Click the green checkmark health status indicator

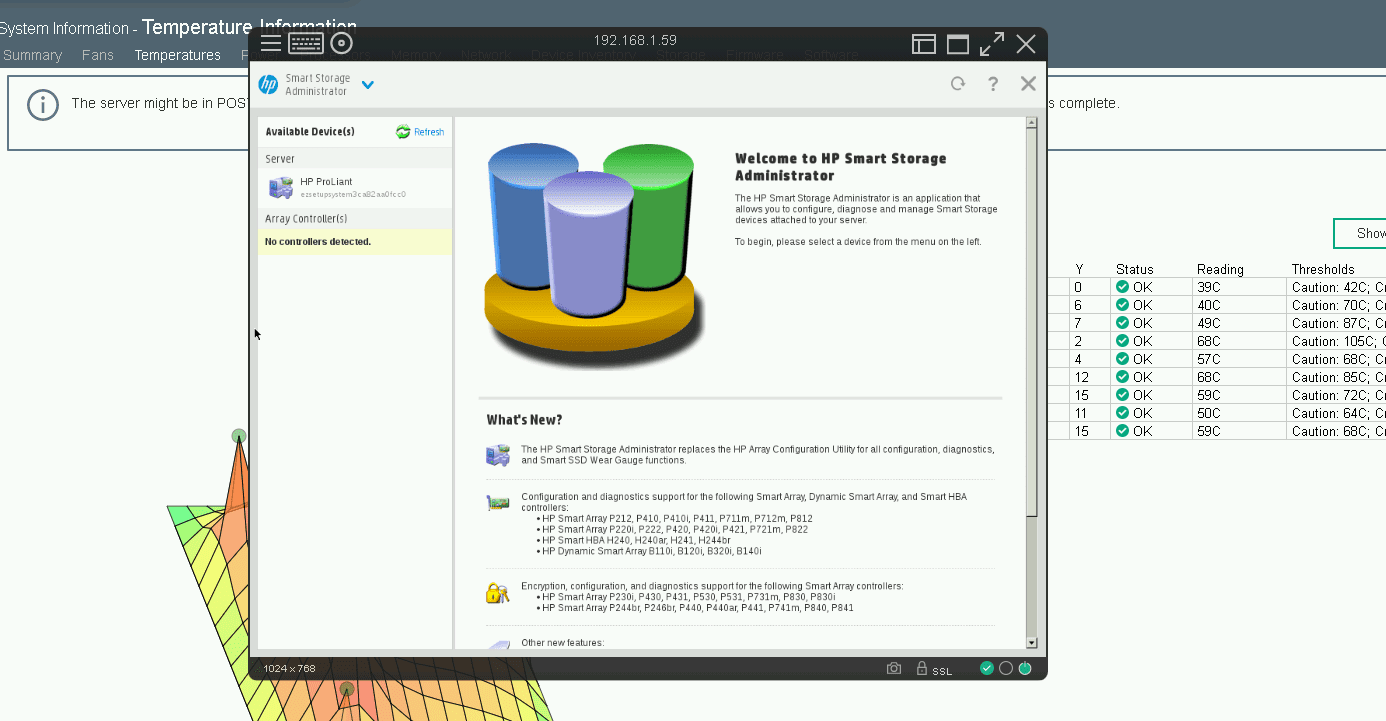987,669
